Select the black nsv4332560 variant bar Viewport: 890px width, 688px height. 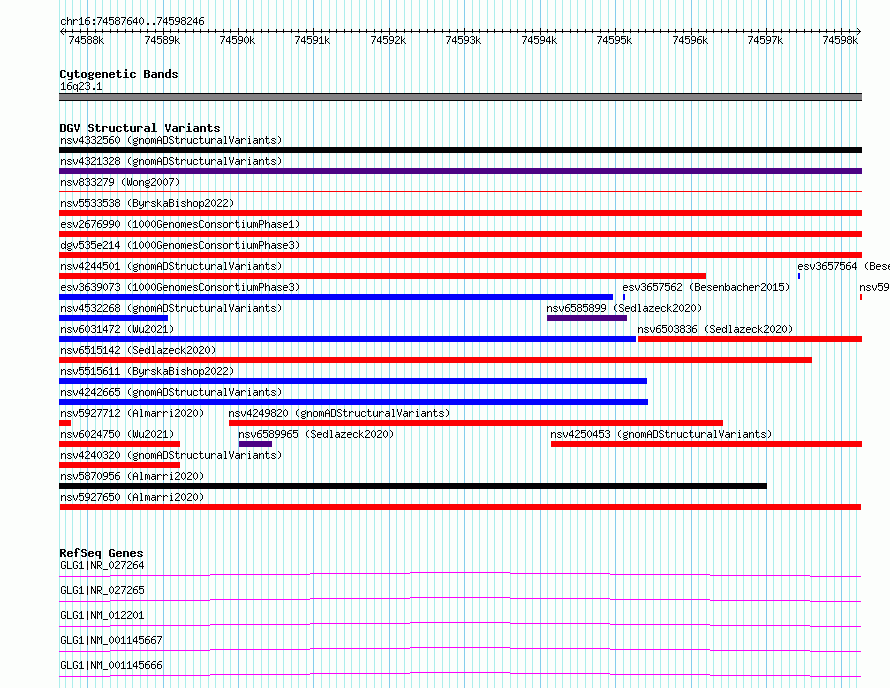pos(460,150)
